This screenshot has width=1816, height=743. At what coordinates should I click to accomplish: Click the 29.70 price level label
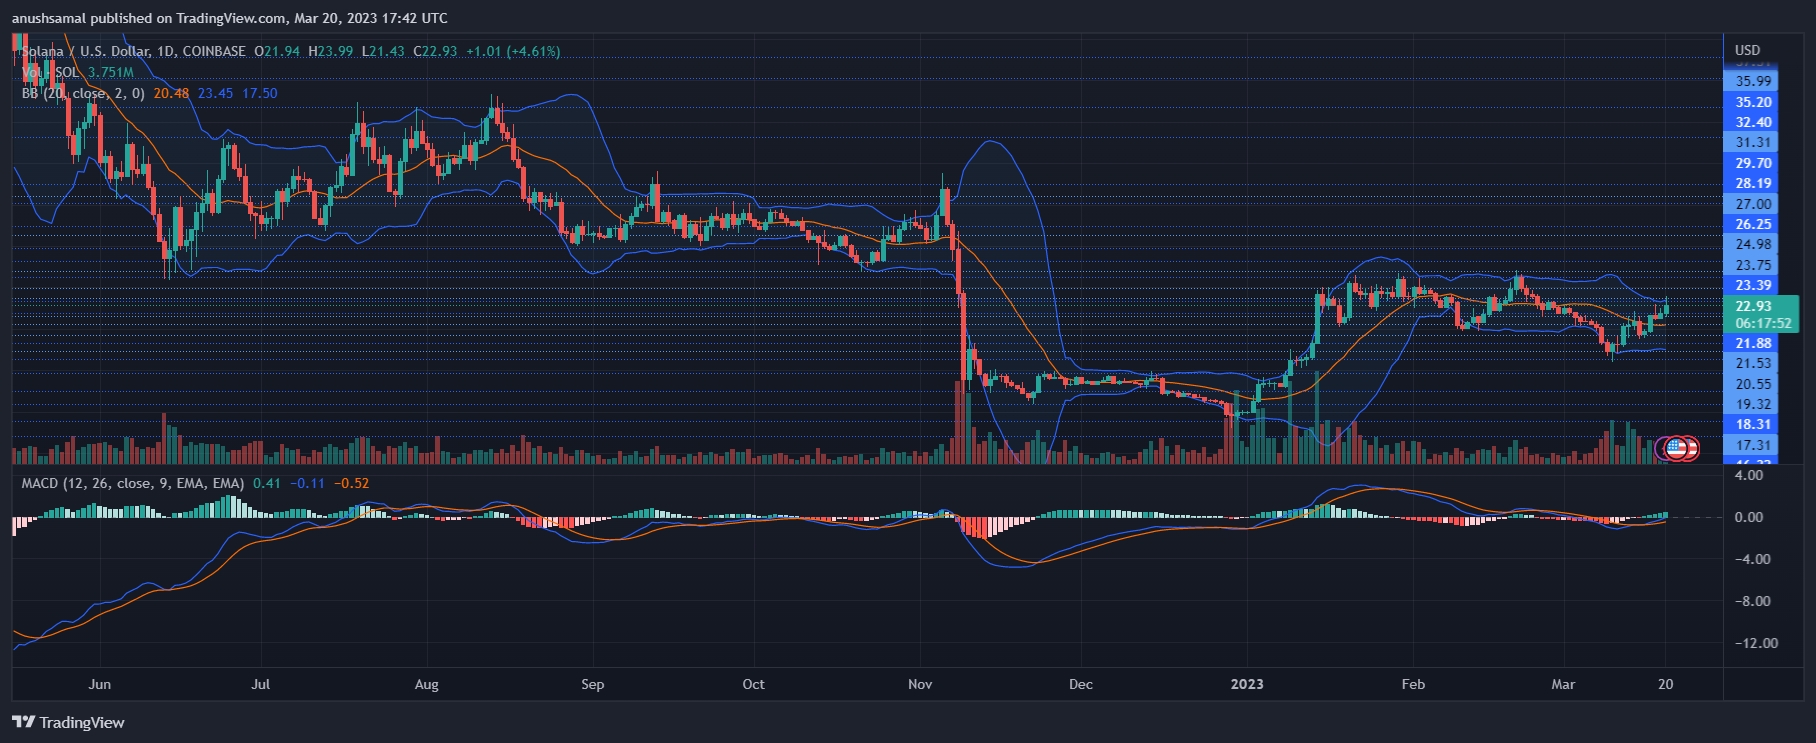point(1753,163)
